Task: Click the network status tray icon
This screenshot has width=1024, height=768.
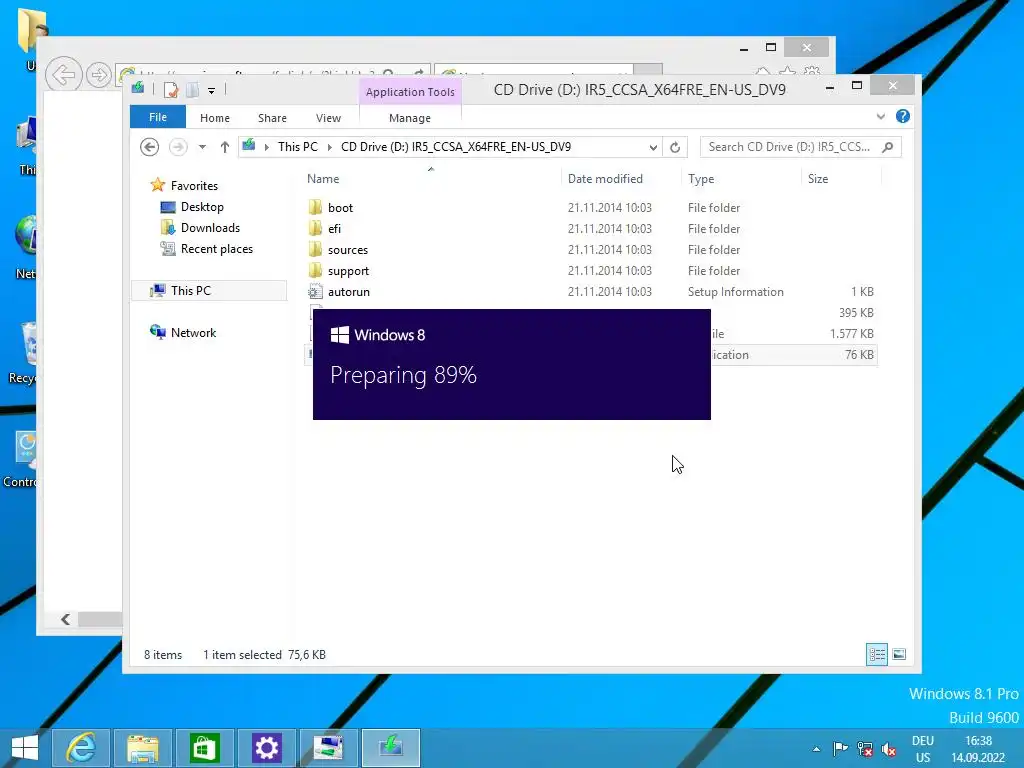Action: click(865, 748)
